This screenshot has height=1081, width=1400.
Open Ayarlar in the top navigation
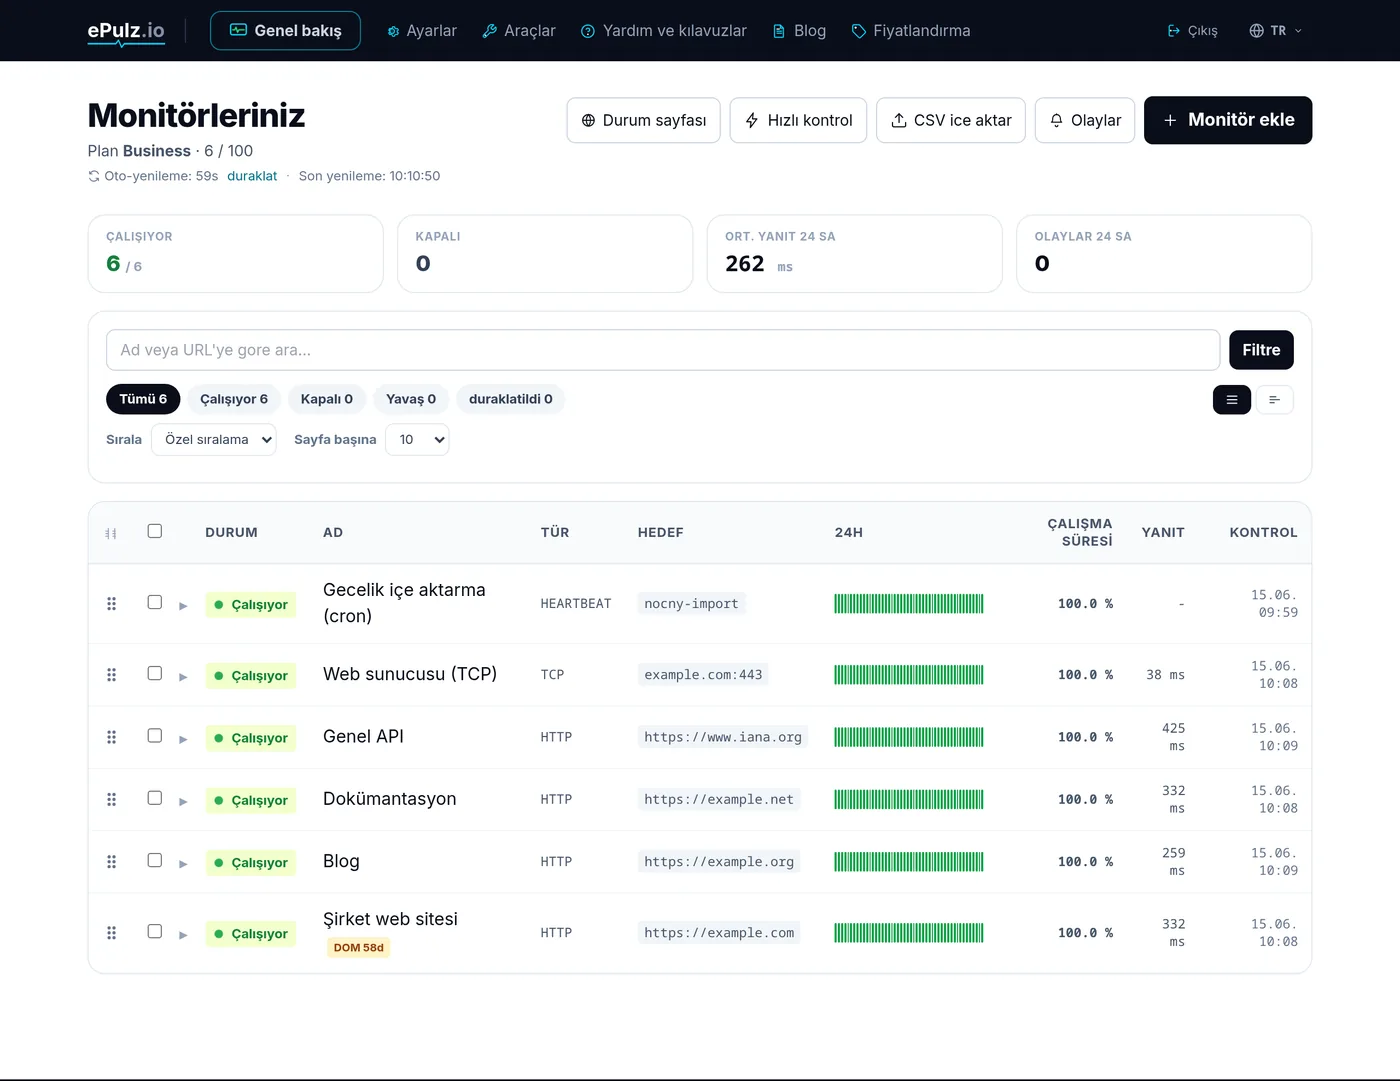(421, 31)
